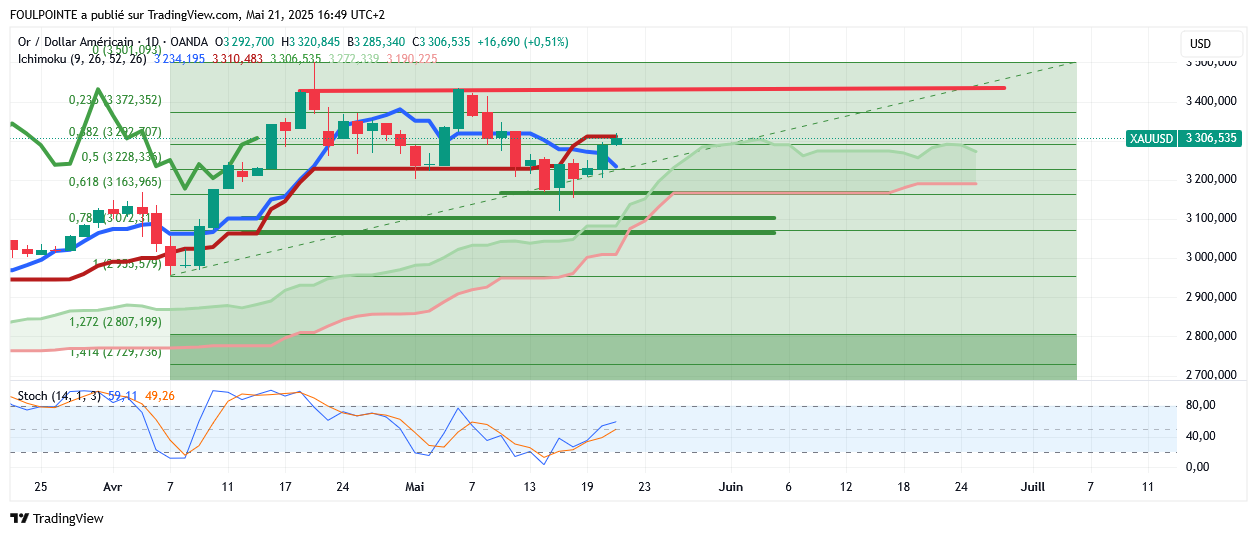Click the 3 100,000 price axis label
The height and width of the screenshot is (536, 1257).
(x=1212, y=218)
